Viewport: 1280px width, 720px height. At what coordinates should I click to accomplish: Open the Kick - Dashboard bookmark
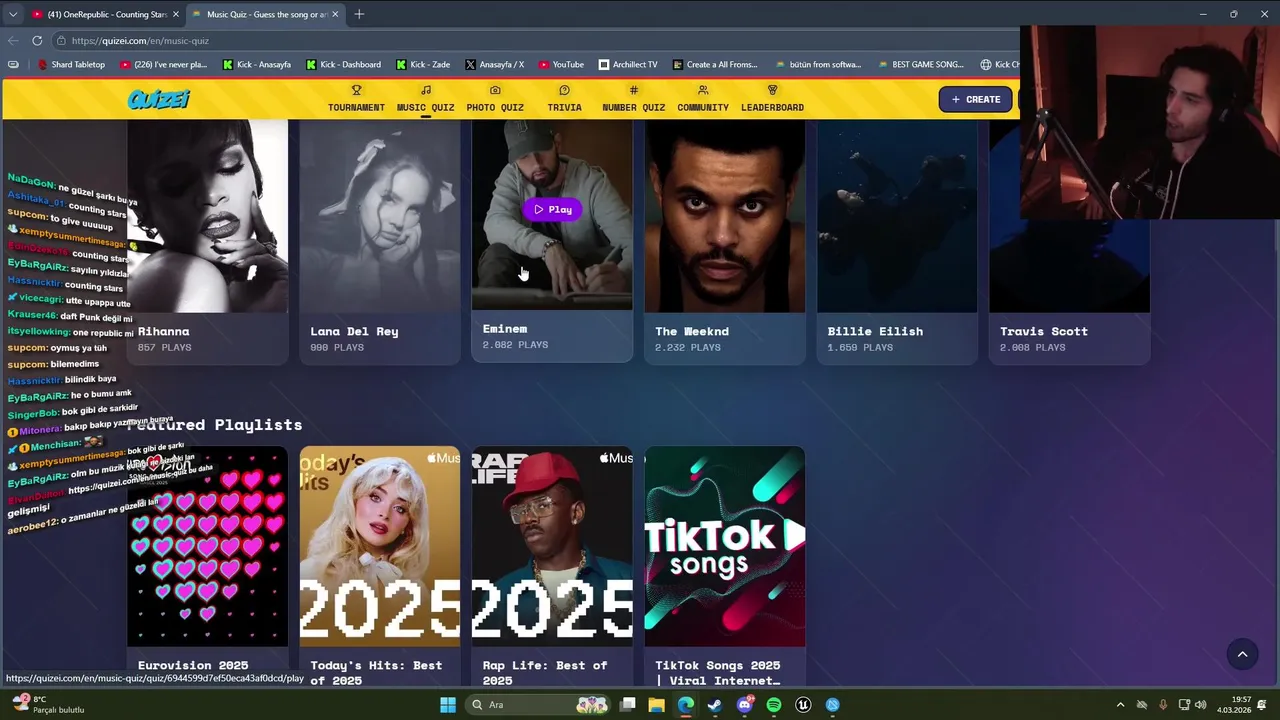[344, 65]
